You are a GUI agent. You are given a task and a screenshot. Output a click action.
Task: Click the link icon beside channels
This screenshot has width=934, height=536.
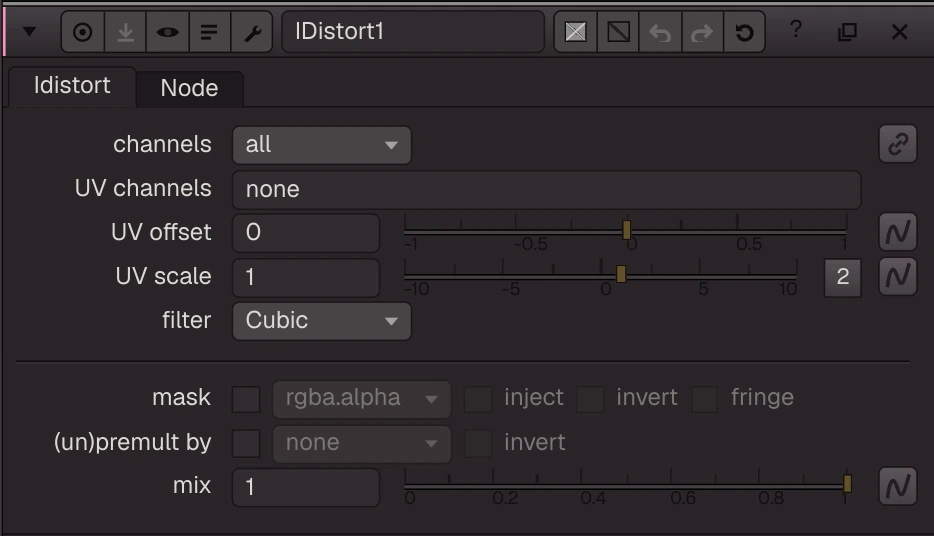[898, 144]
